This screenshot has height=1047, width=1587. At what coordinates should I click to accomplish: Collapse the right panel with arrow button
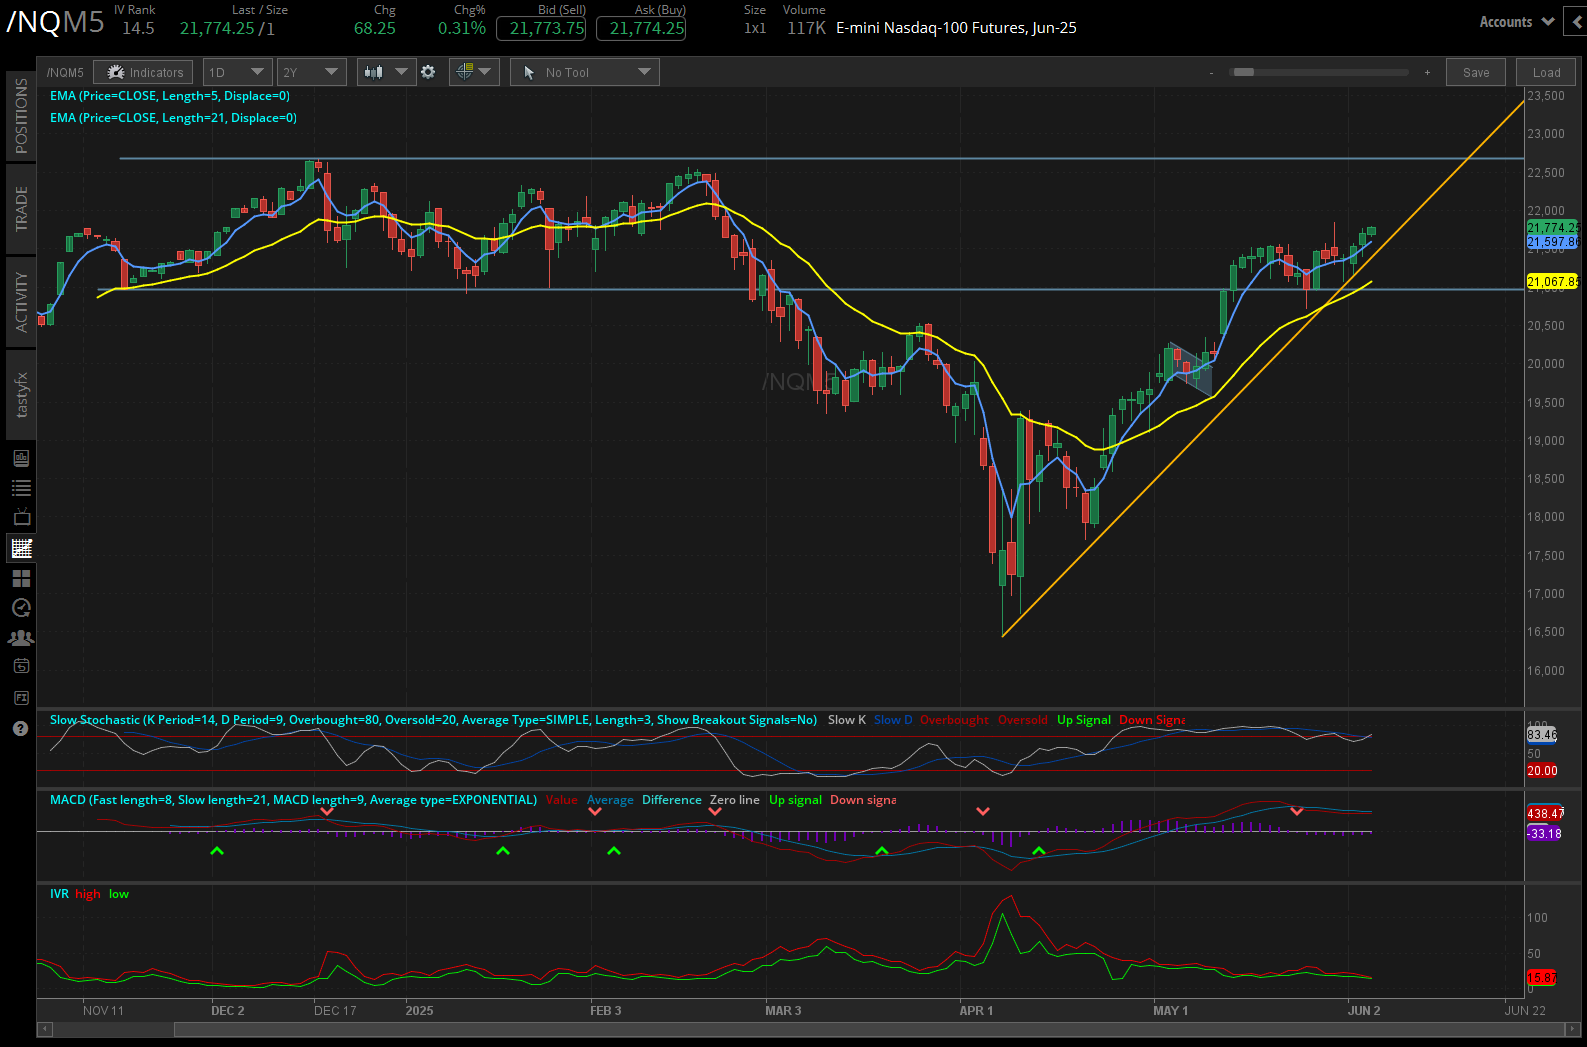pos(1577,22)
